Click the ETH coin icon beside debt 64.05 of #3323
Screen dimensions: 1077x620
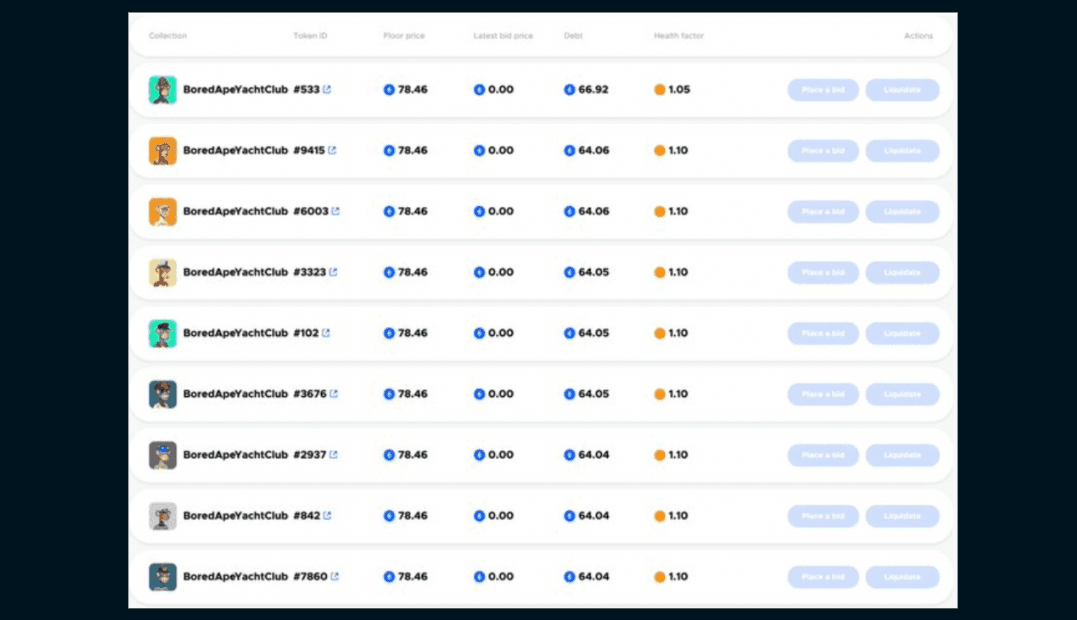(569, 272)
